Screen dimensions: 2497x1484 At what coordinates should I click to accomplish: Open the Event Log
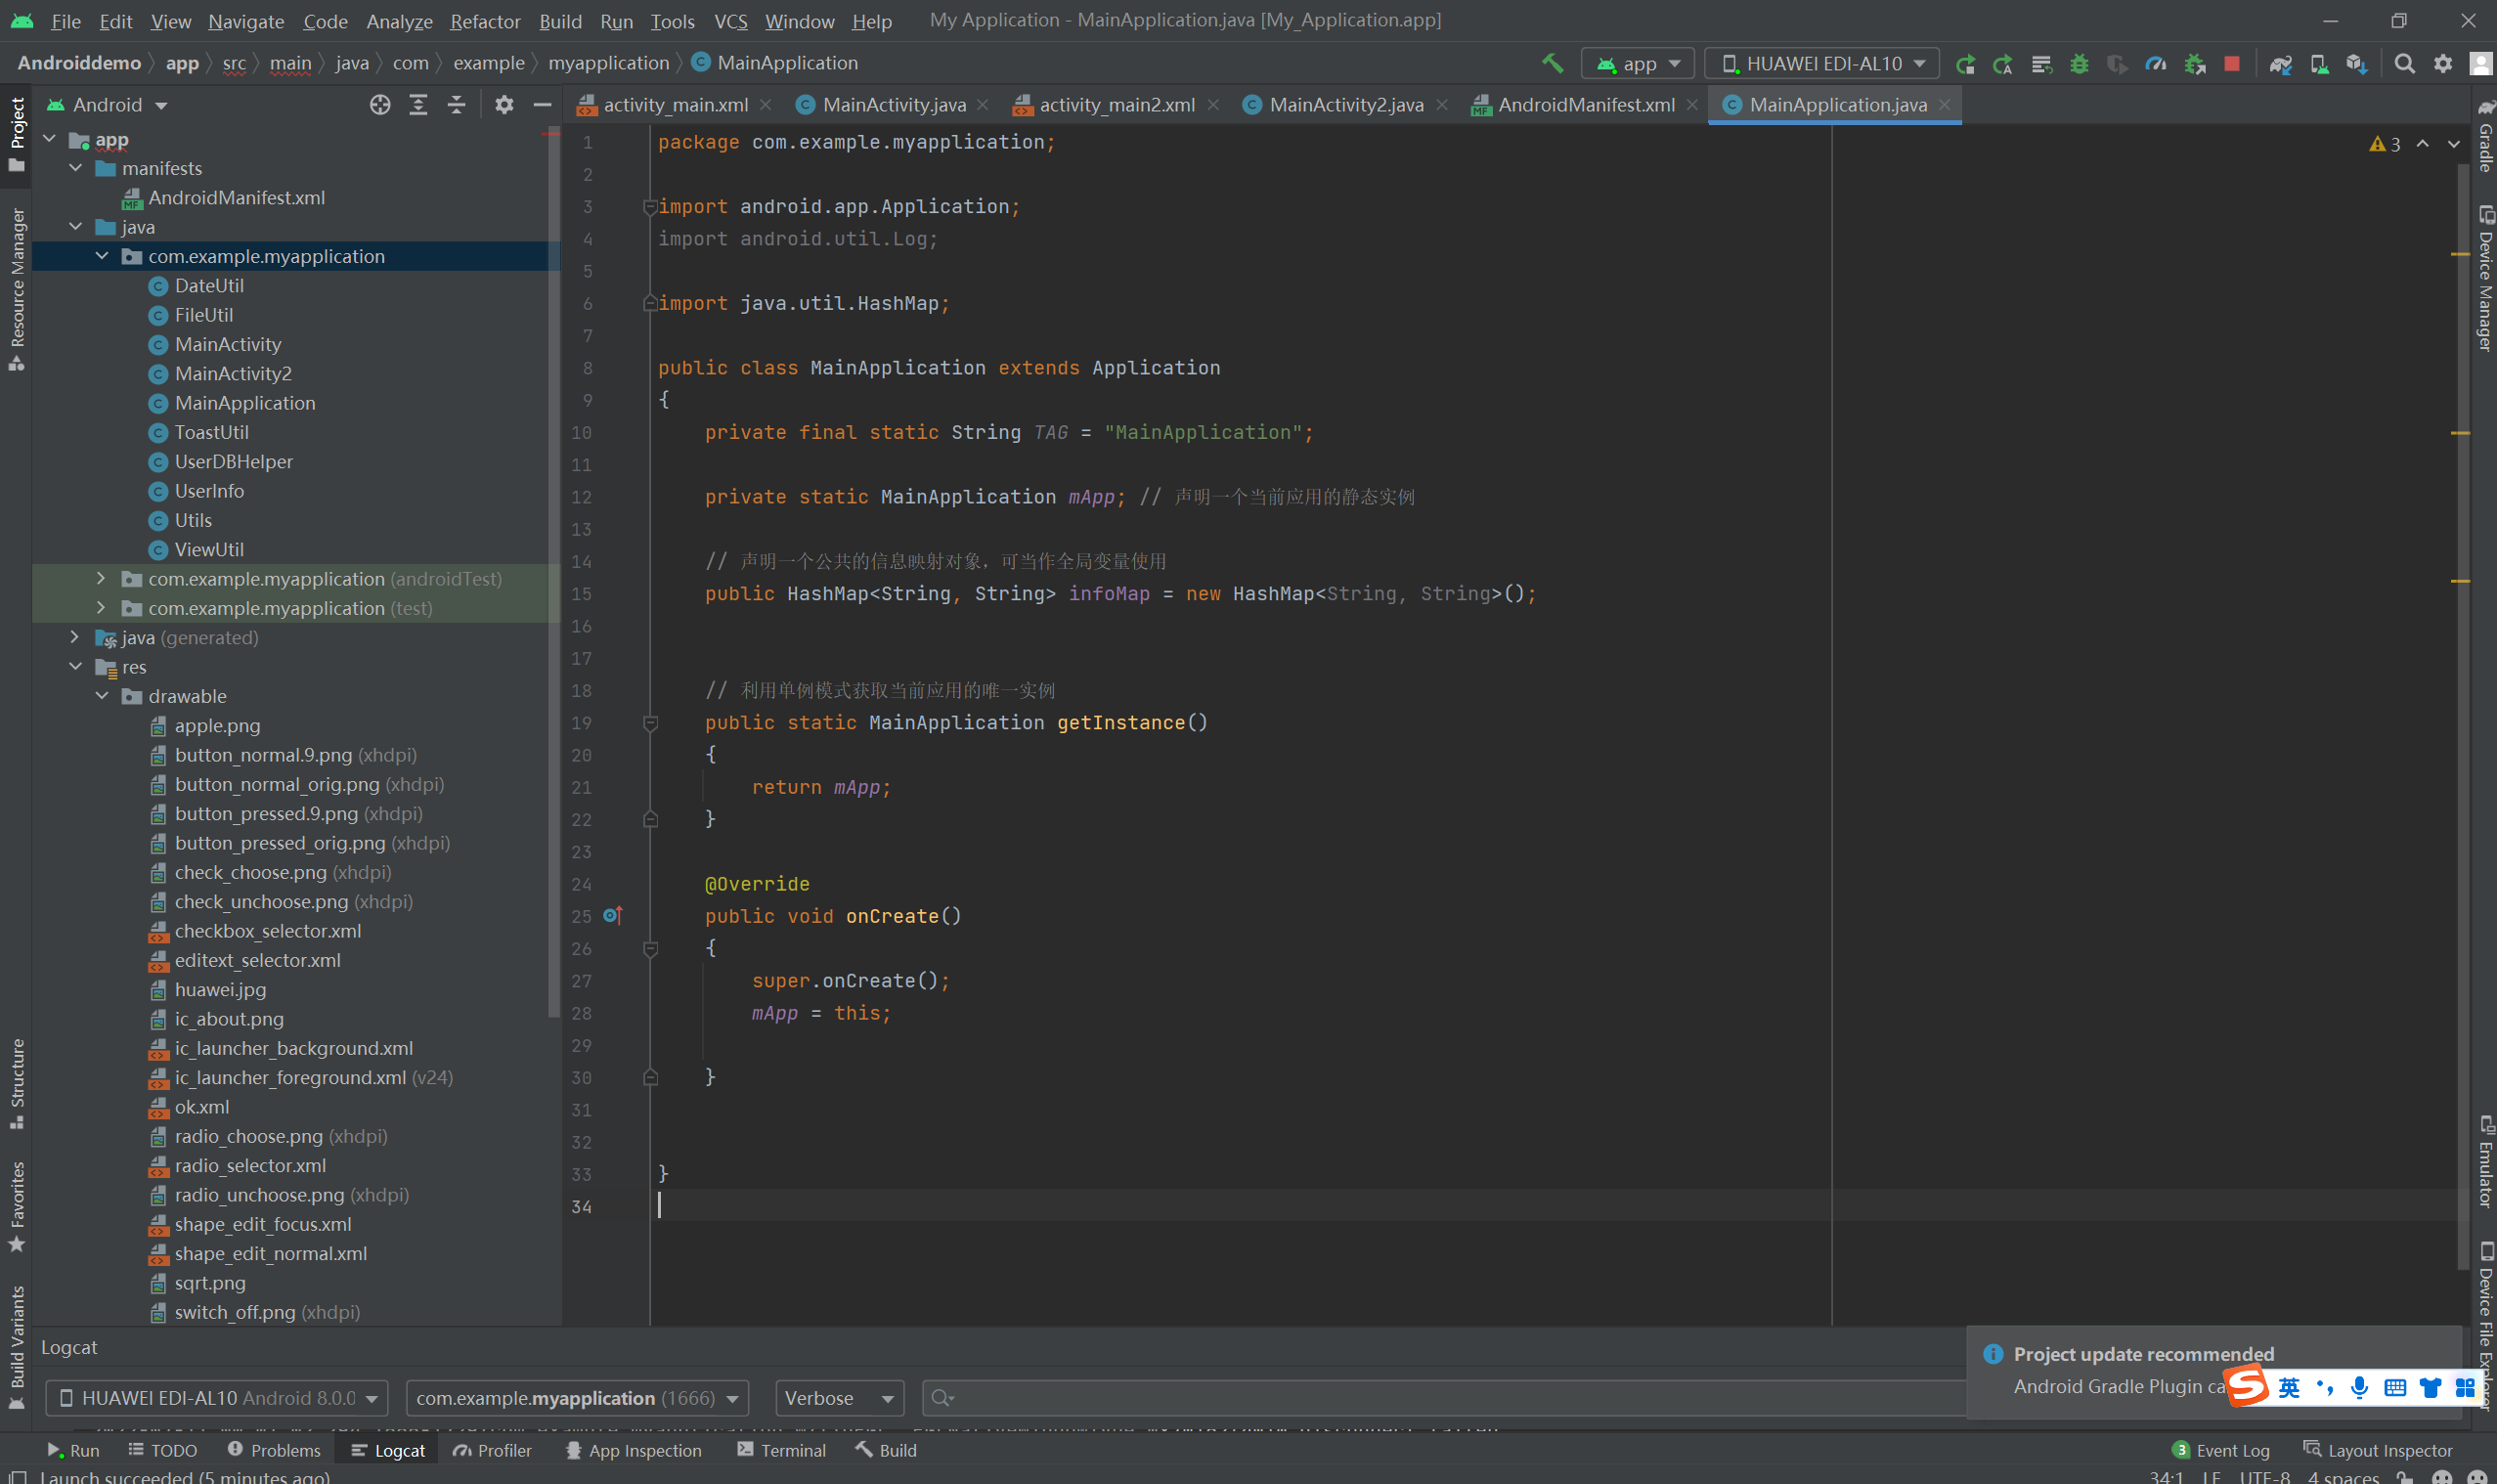tap(2221, 1449)
